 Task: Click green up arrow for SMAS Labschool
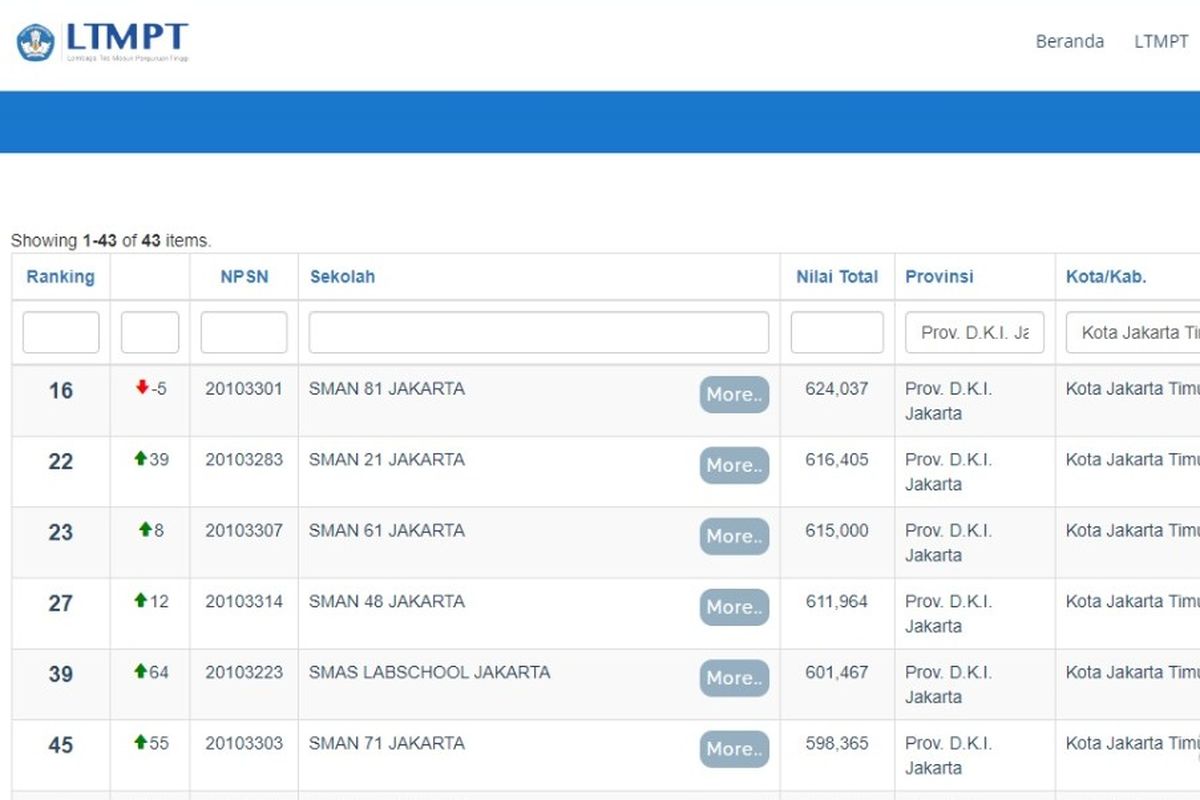pos(140,672)
